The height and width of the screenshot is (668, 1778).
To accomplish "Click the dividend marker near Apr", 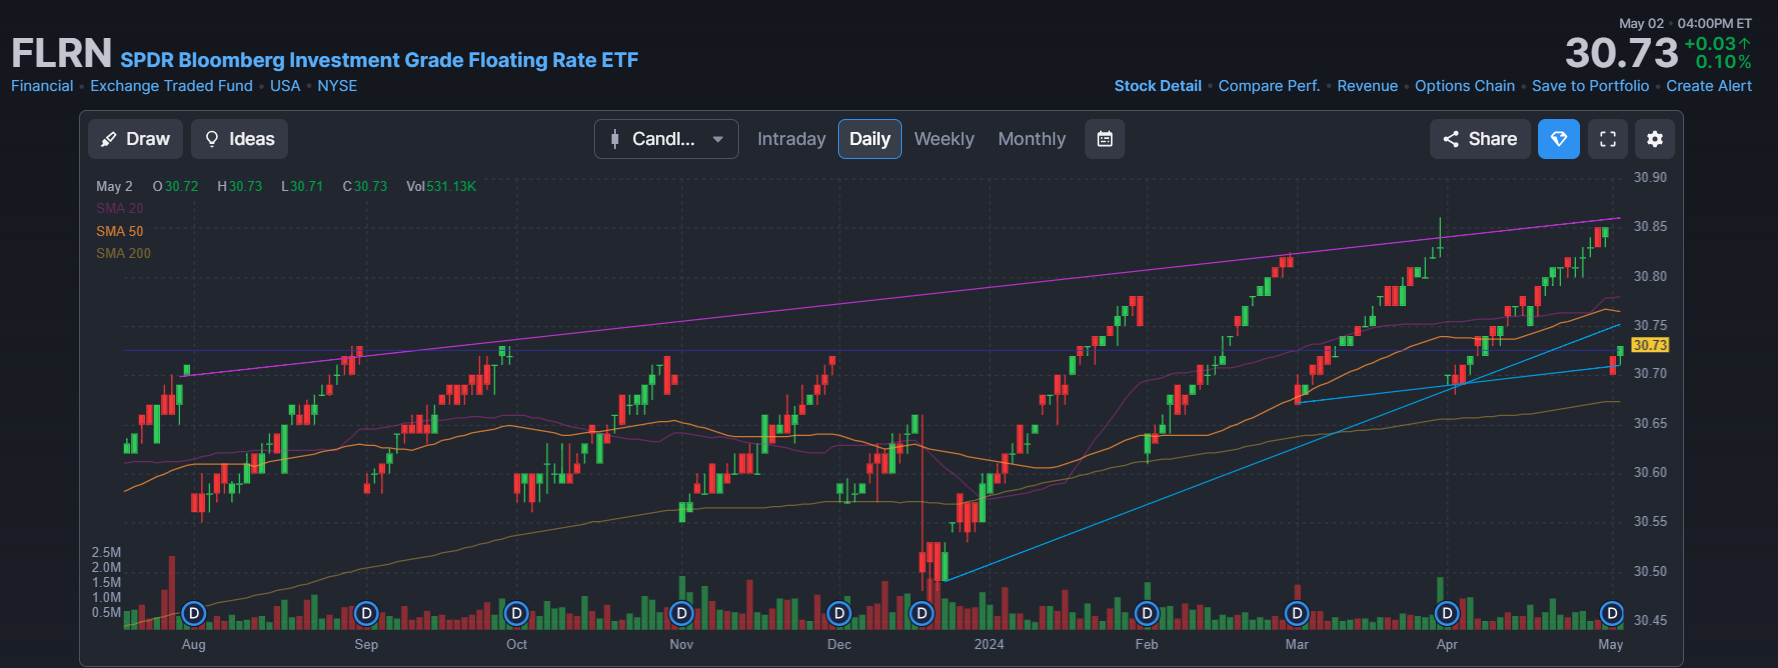I will click(1447, 613).
